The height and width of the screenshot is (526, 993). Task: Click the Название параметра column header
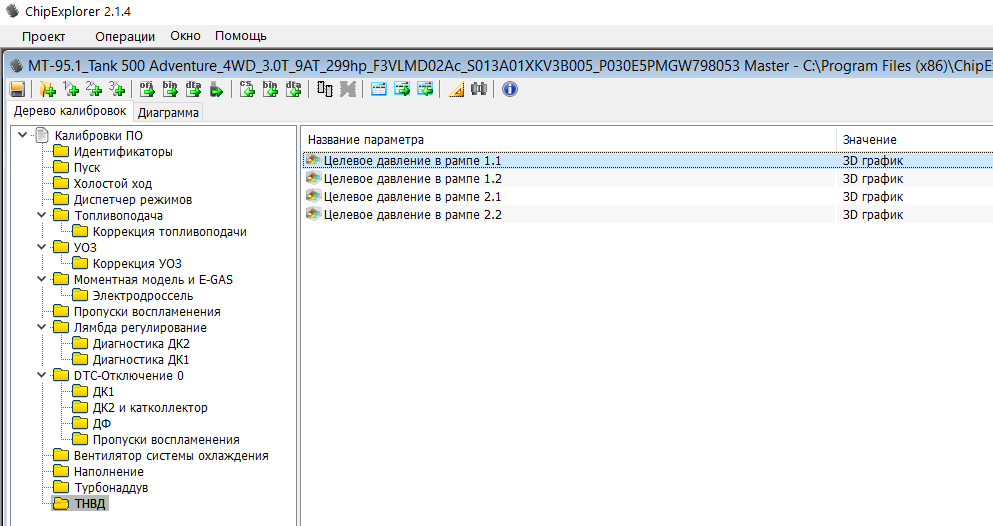366,139
